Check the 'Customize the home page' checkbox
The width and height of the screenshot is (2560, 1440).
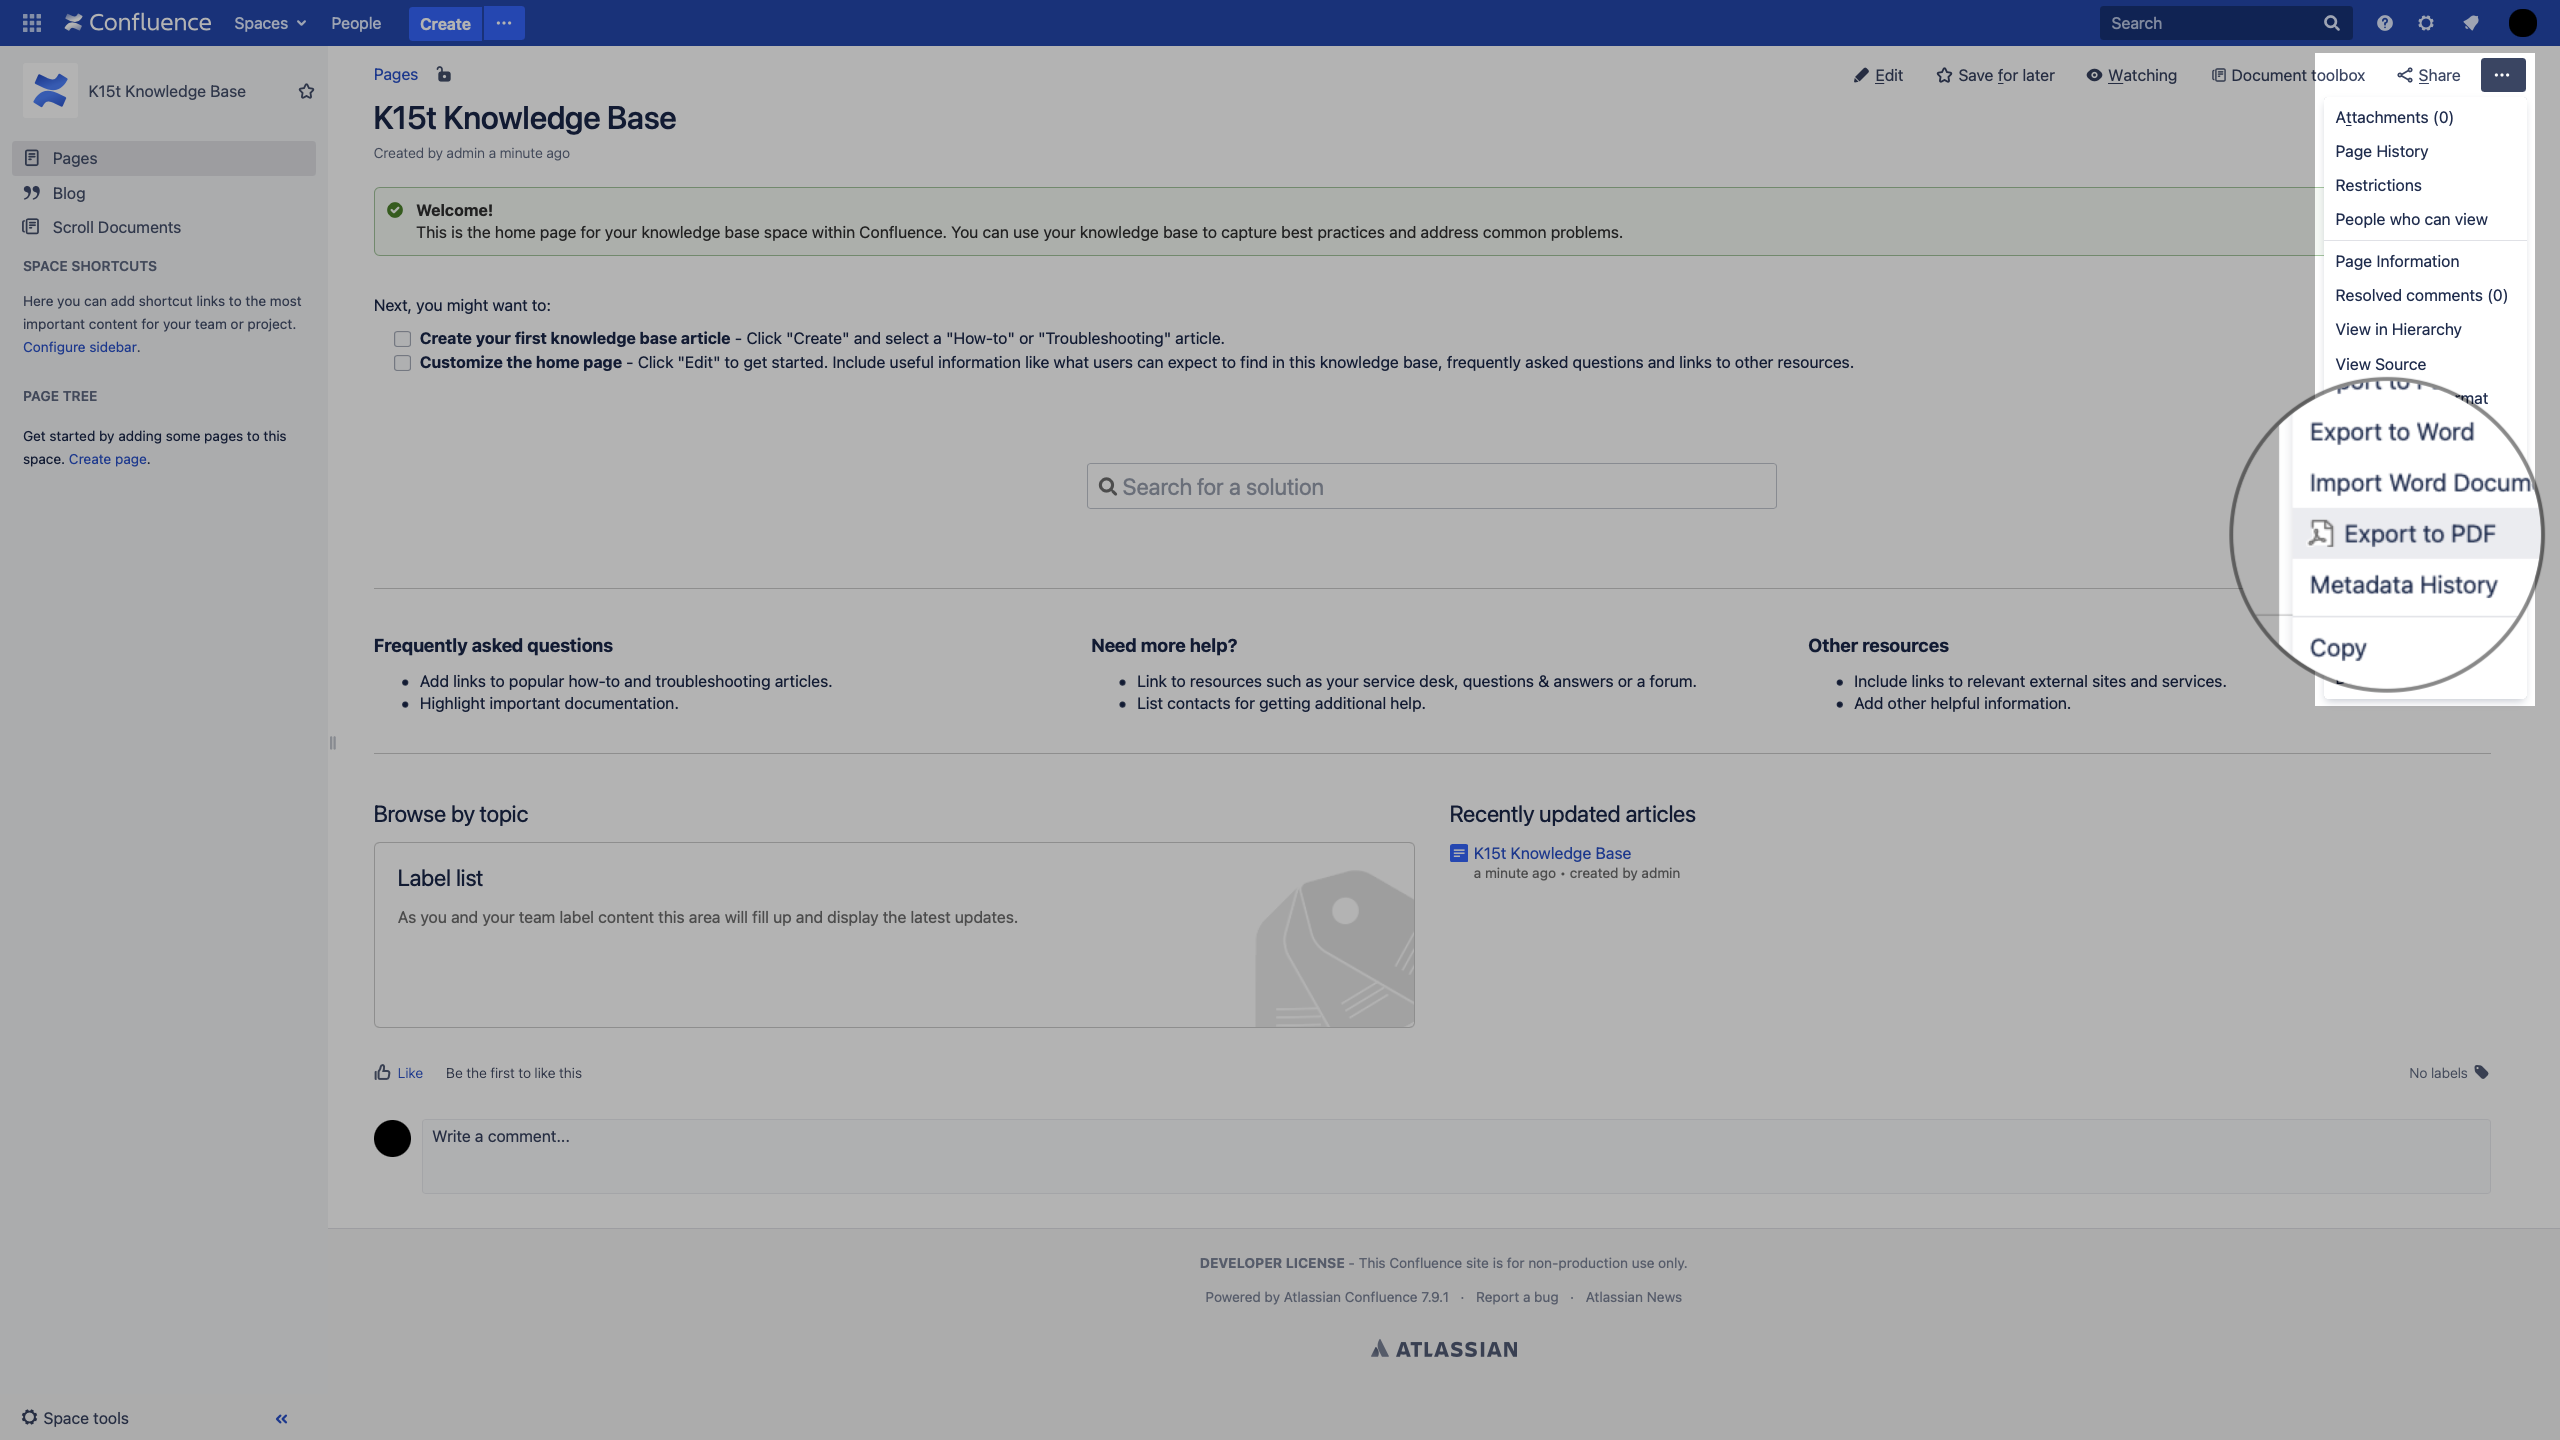click(x=402, y=363)
